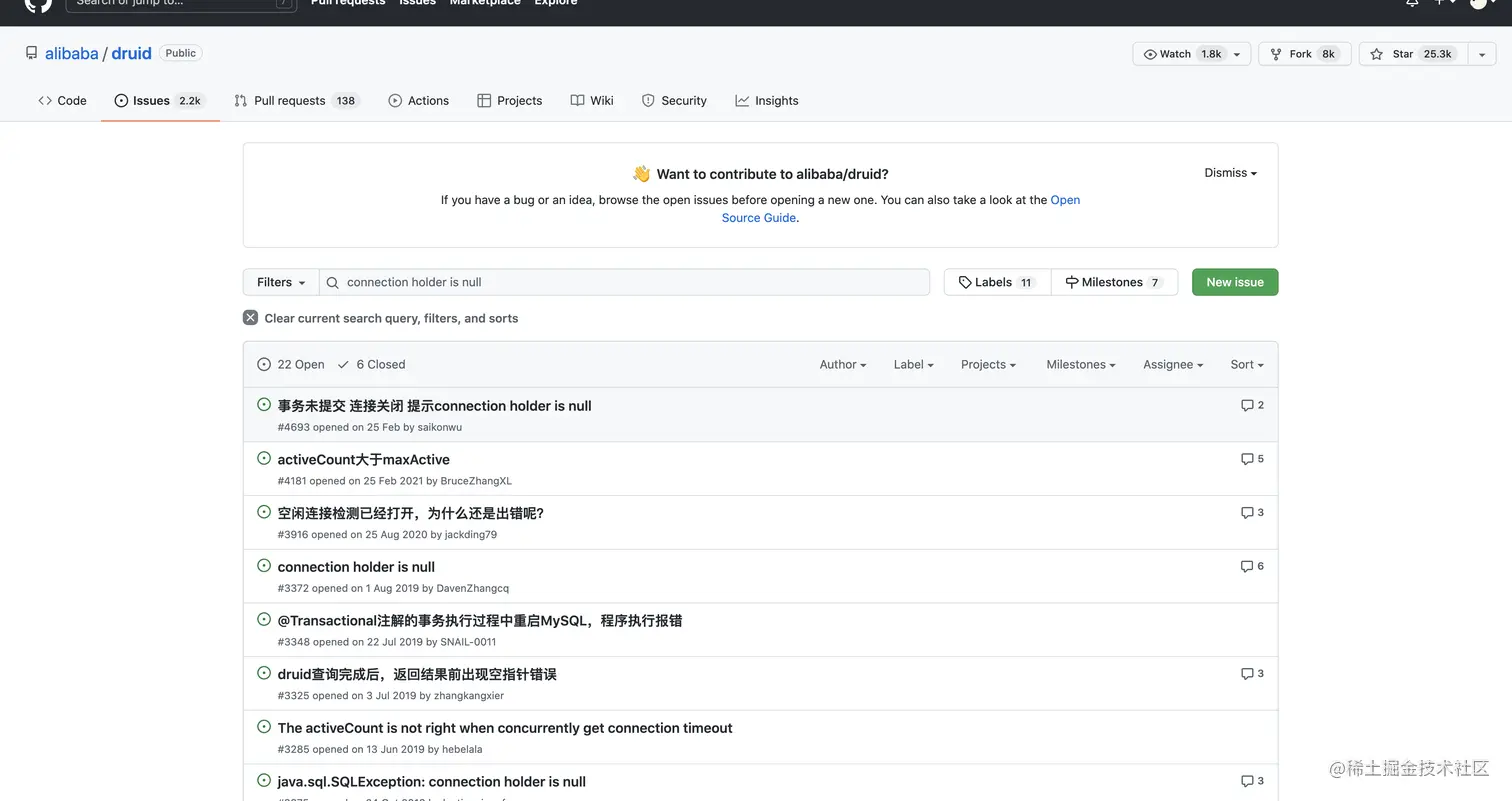Viewport: 1512px width, 801px height.
Task: Switch to the Issues tab
Action: [x=160, y=101]
